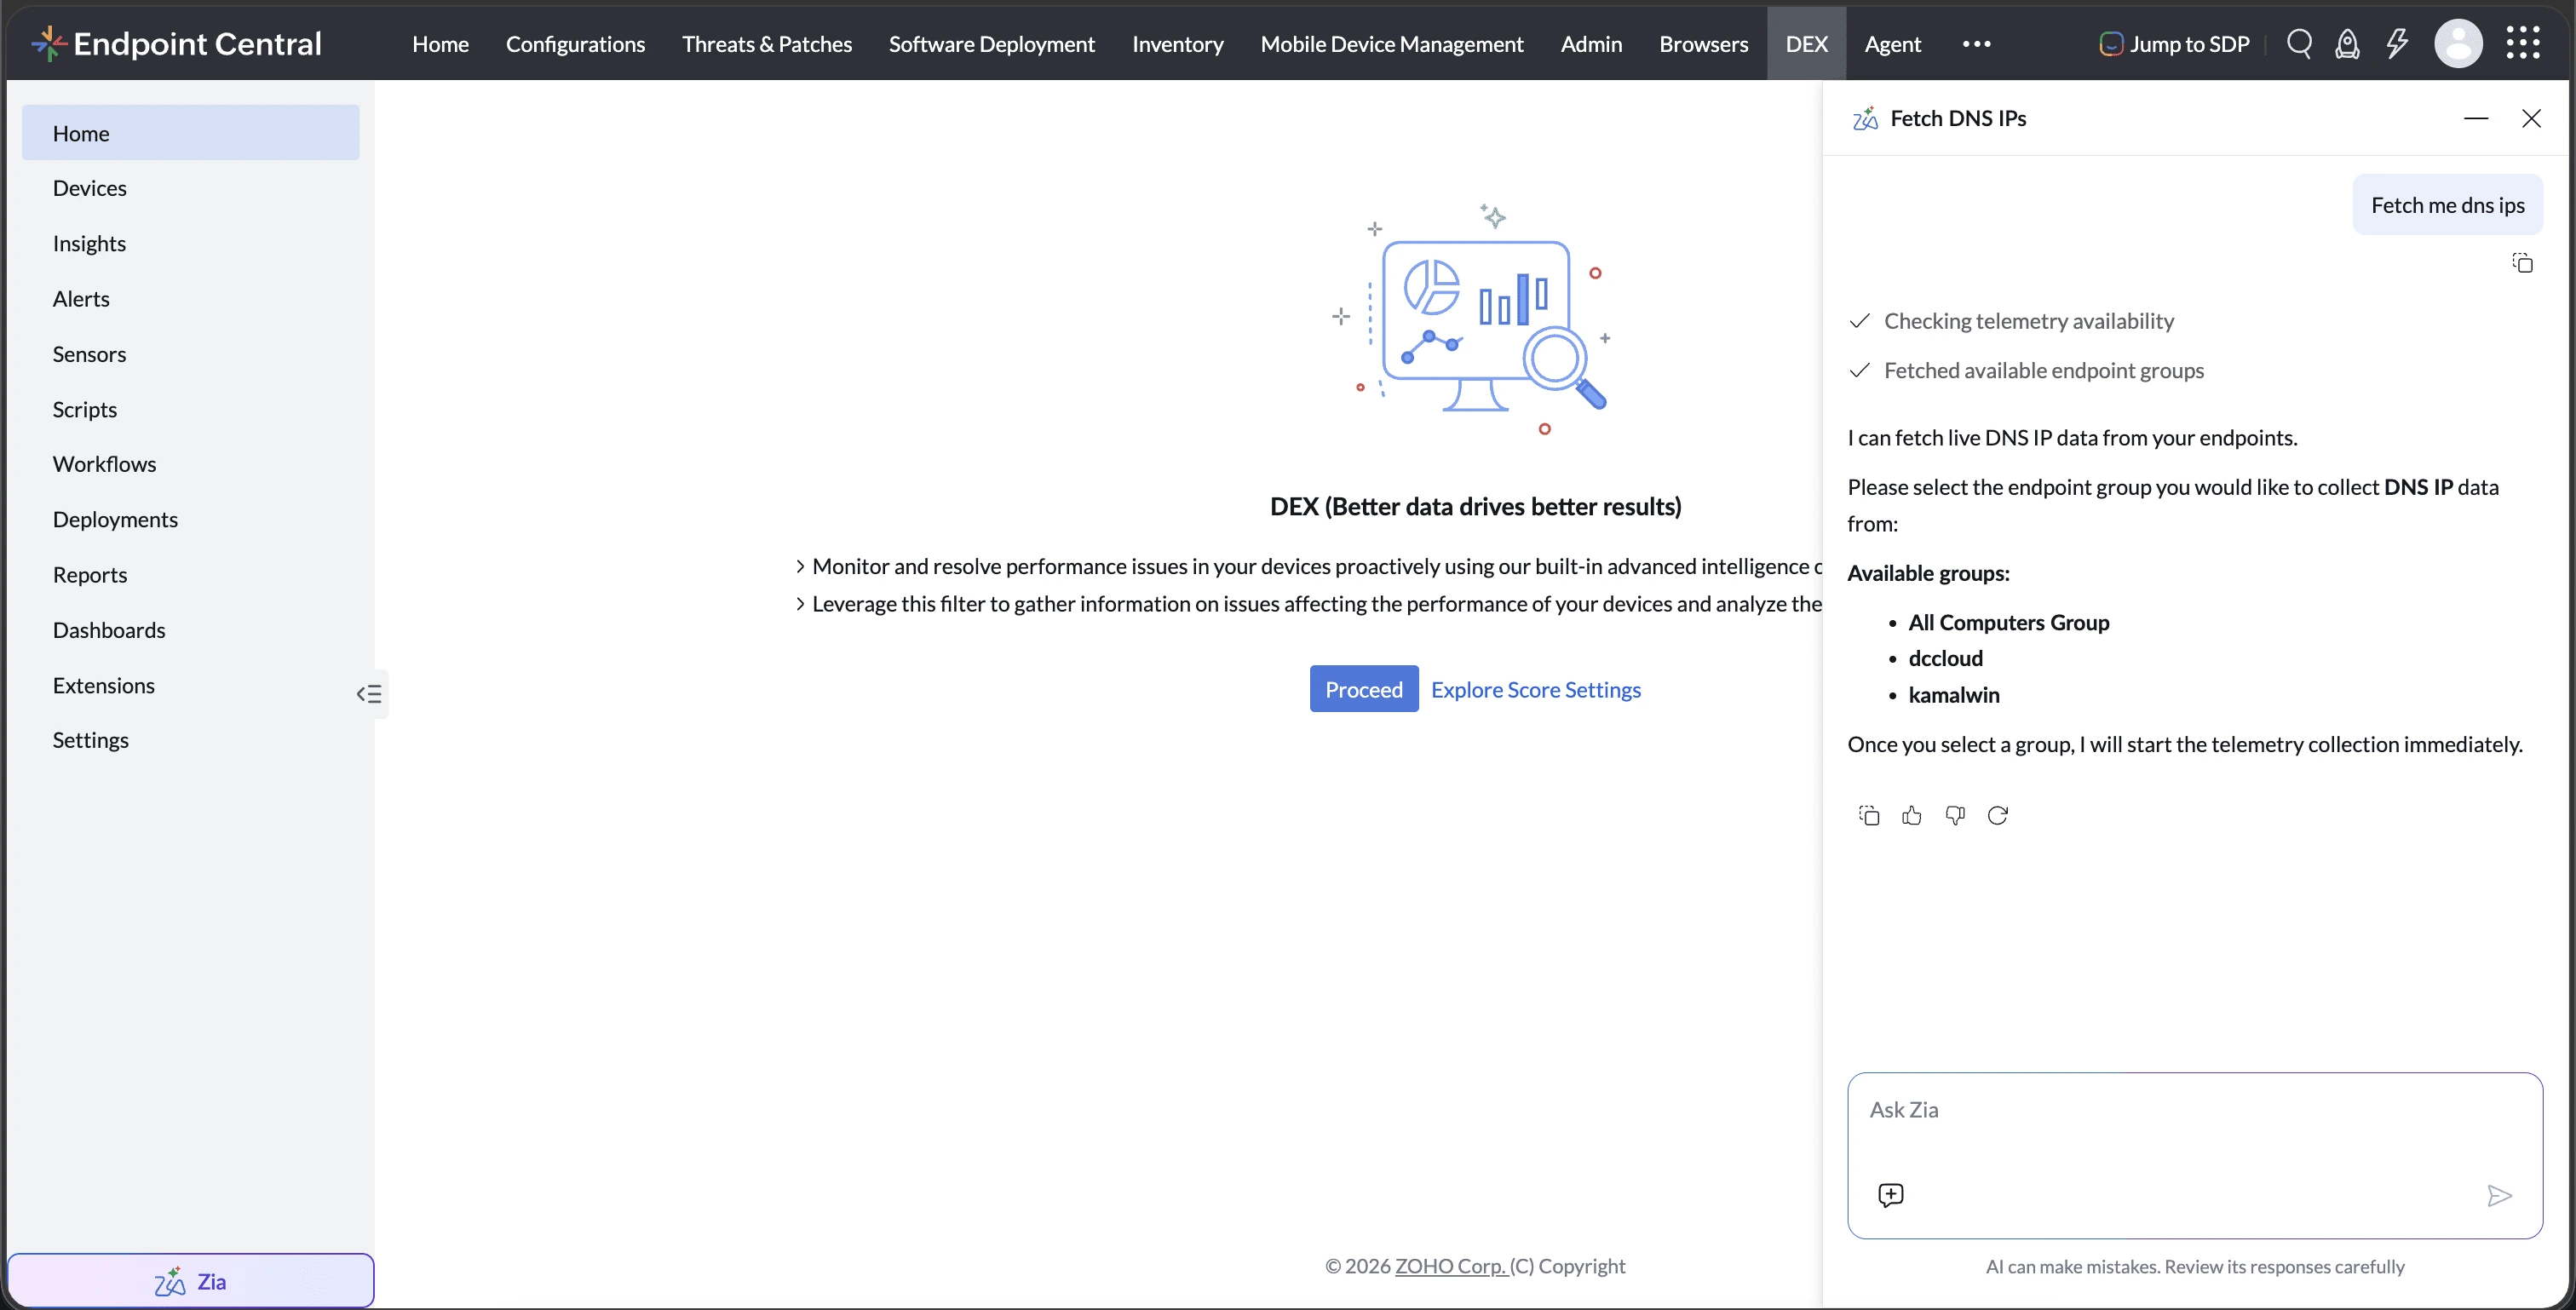Screen dimensions: 2576x1310
Task: Click Jump to SDP
Action: pos(2174,44)
